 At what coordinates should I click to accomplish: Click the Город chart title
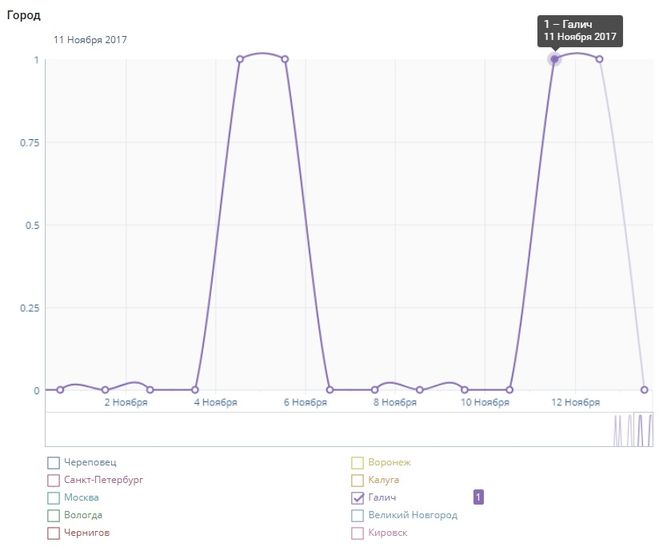tap(24, 16)
